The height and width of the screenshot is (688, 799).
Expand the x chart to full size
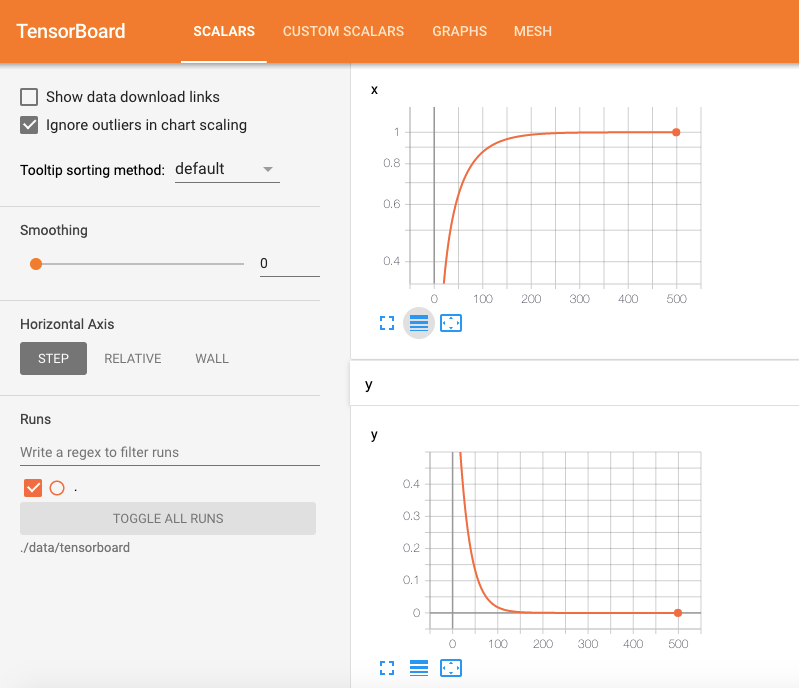pyautogui.click(x=387, y=323)
